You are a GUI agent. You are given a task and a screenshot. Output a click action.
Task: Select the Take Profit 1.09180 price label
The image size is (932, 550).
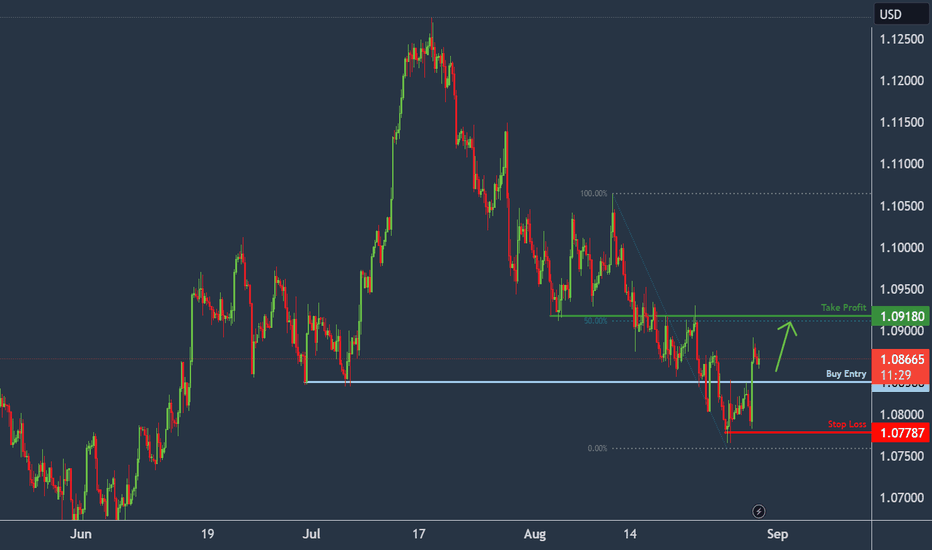(x=901, y=316)
